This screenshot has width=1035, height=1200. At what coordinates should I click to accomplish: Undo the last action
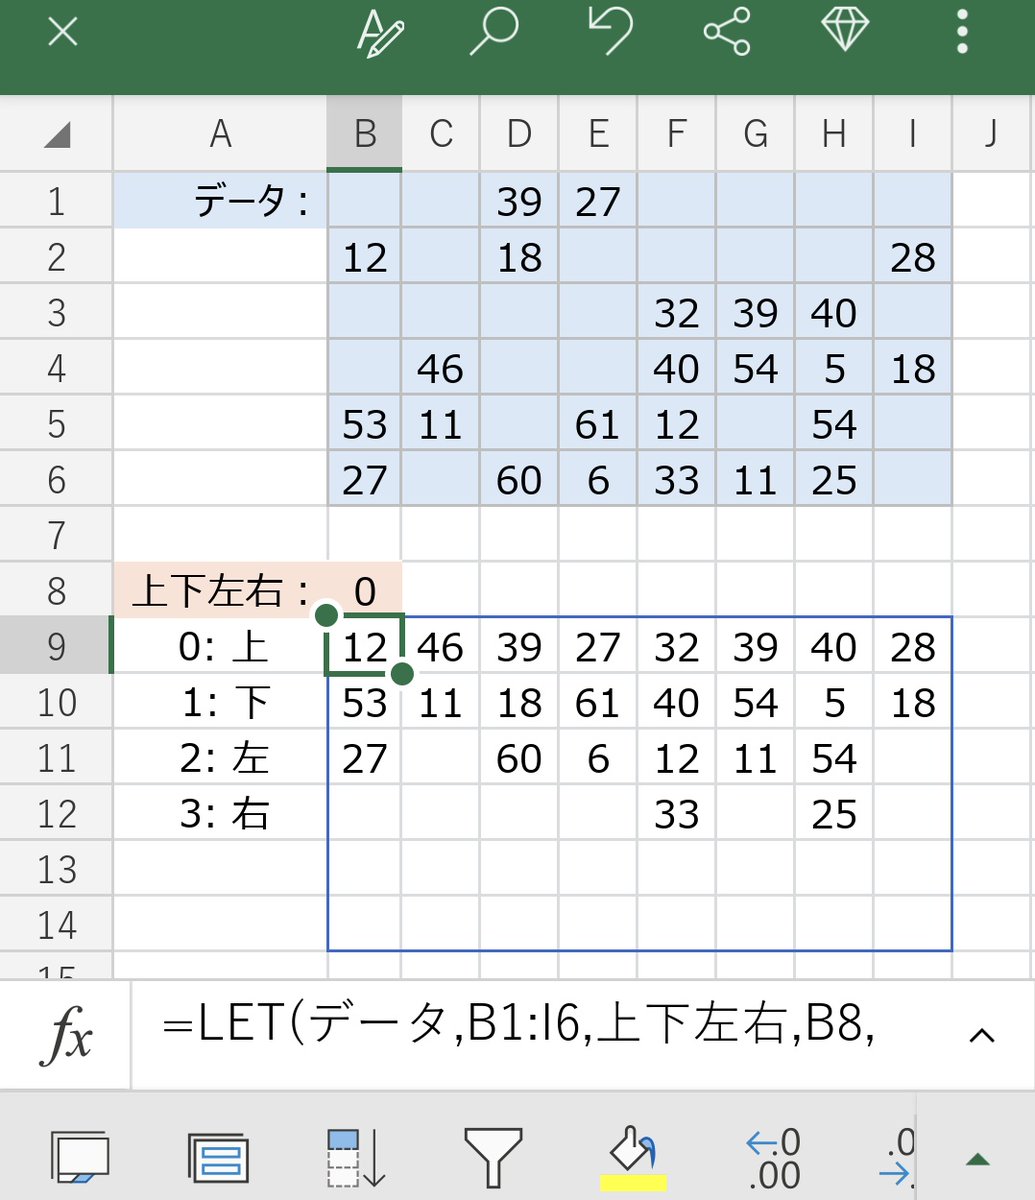(611, 31)
